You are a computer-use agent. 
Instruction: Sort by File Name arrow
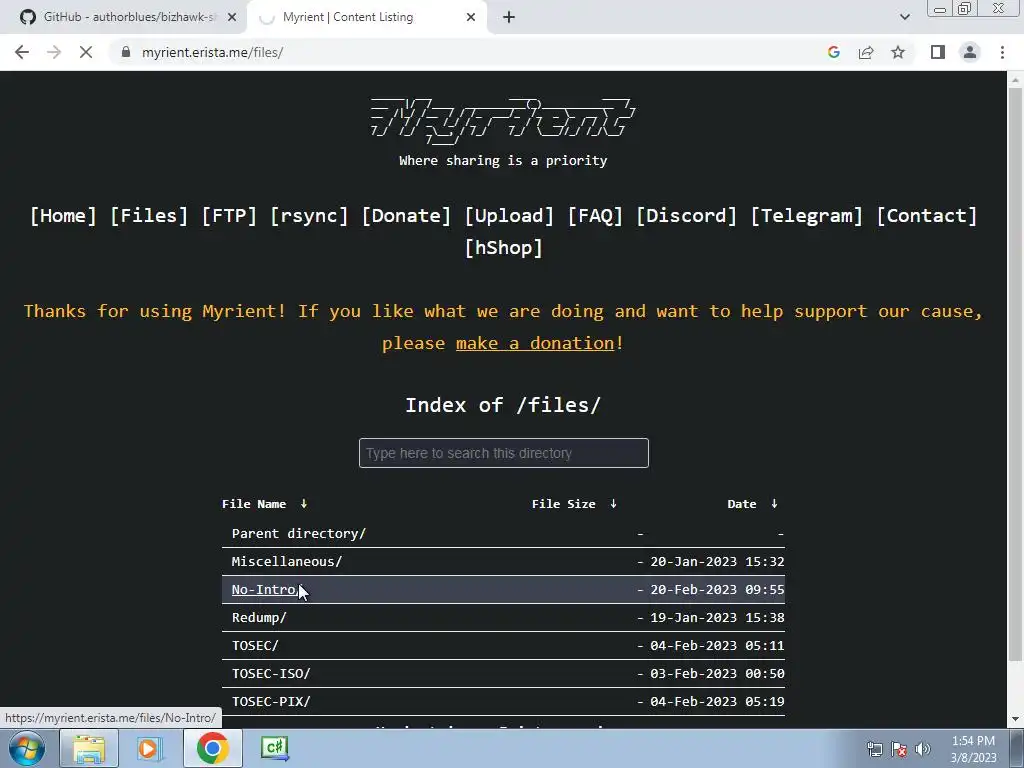(304, 504)
